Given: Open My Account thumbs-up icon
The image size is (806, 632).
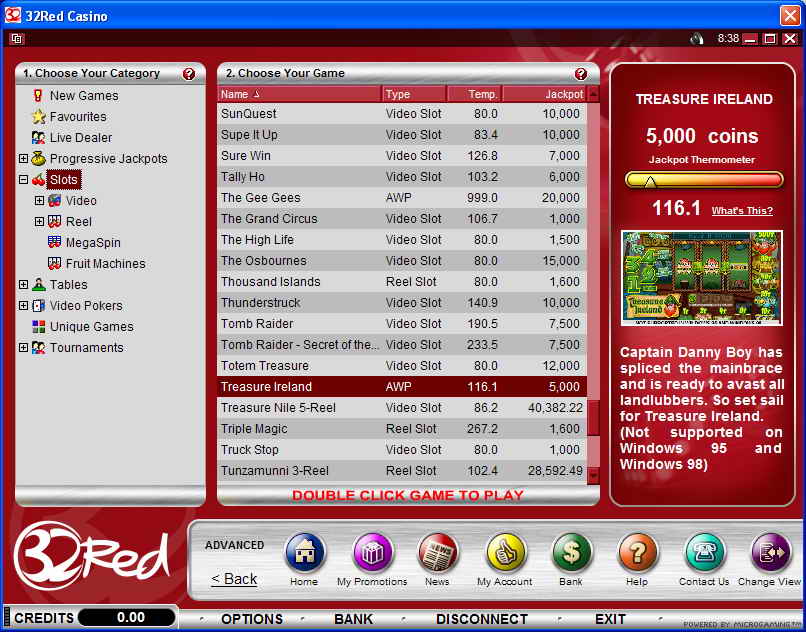Looking at the screenshot, I should 506,553.
